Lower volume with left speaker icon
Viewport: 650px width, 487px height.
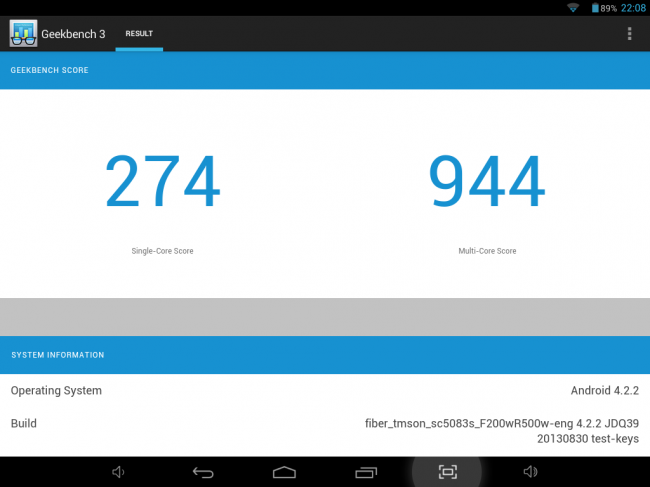coord(119,472)
